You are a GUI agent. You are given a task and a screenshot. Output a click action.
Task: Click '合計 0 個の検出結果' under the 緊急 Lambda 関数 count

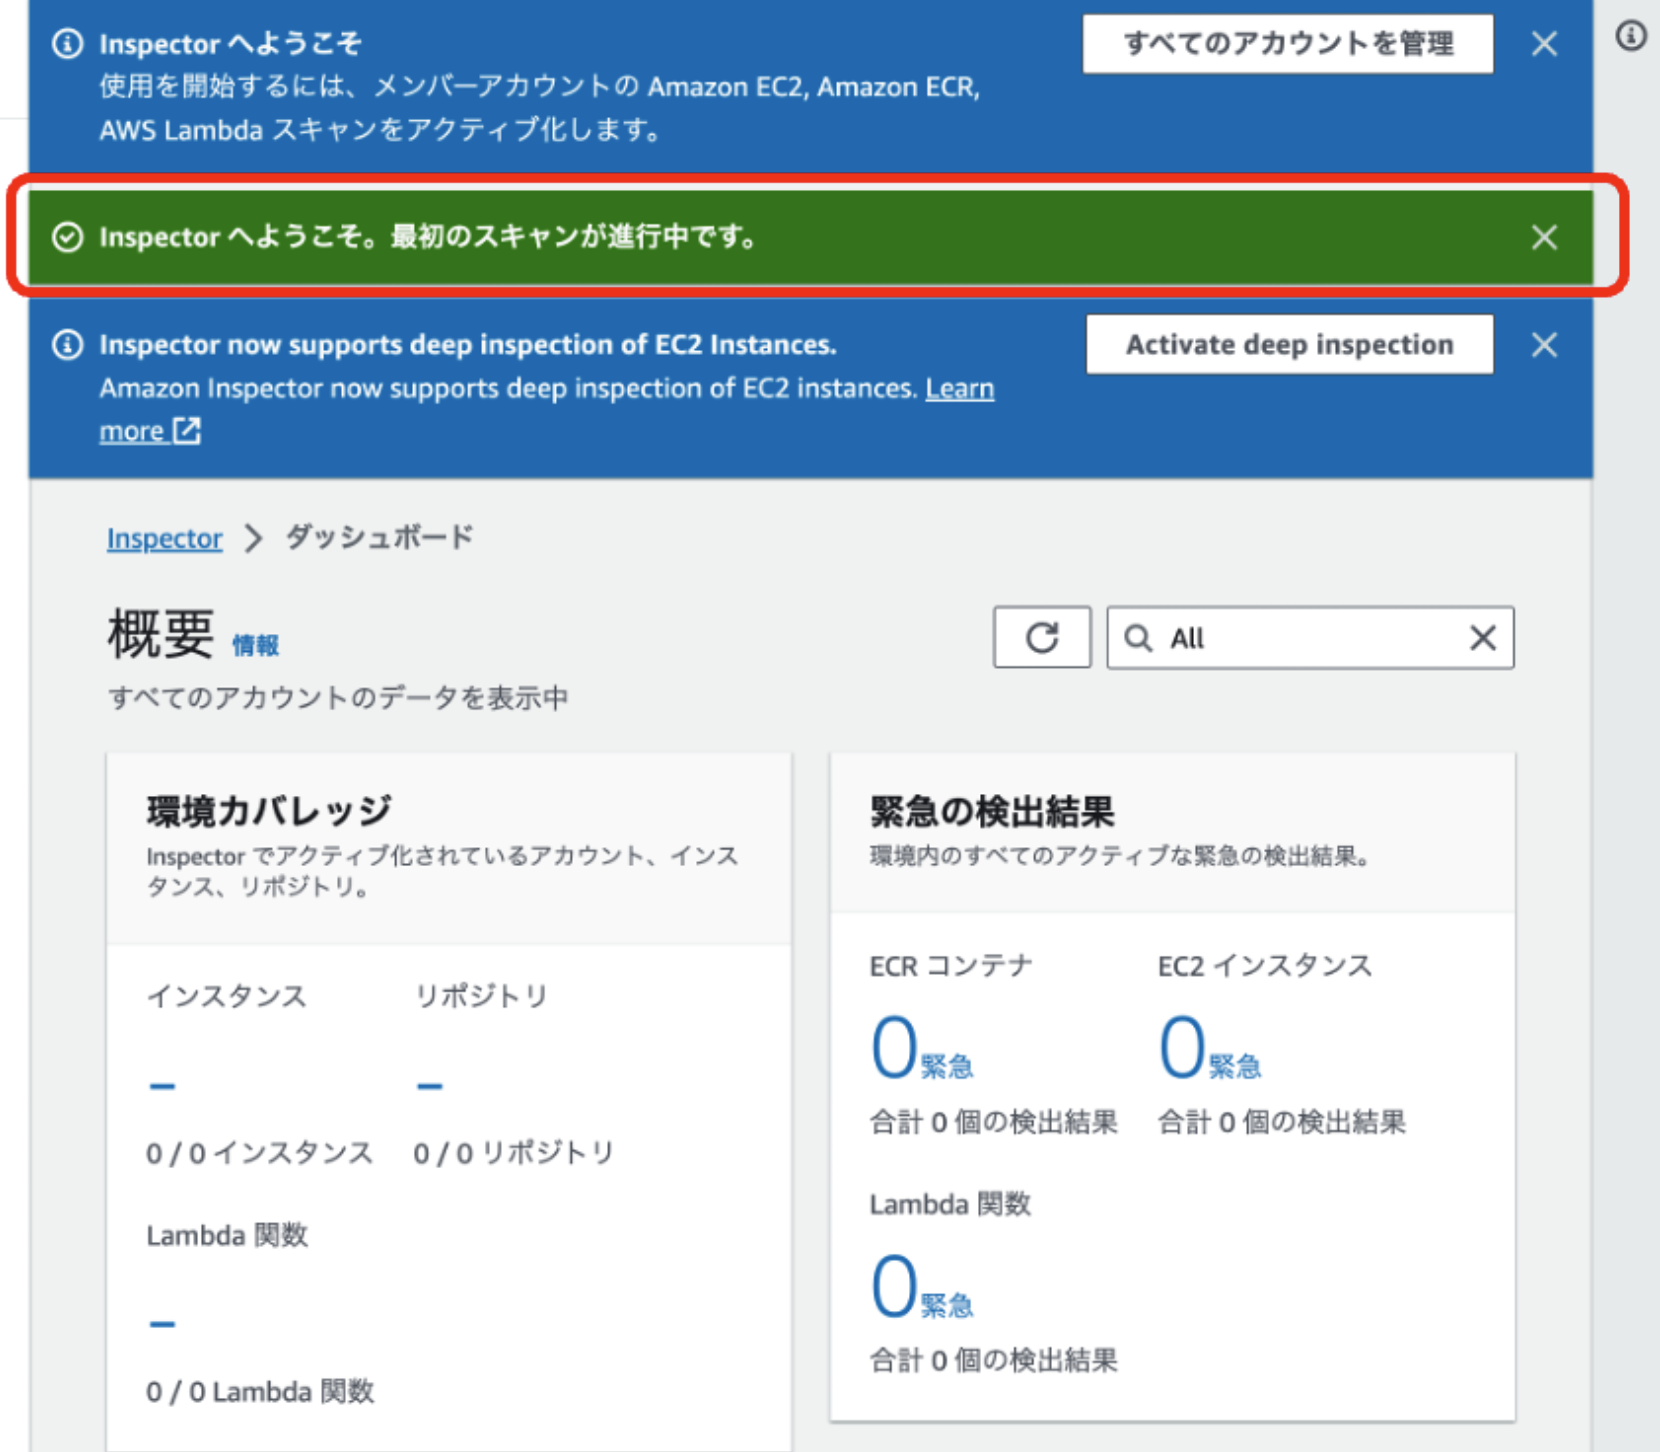point(993,1361)
